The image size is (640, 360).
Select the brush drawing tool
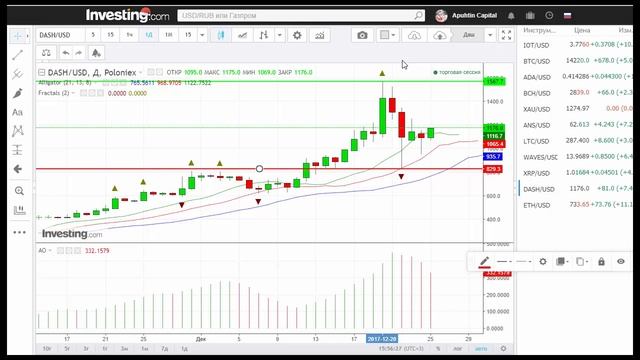(18, 93)
